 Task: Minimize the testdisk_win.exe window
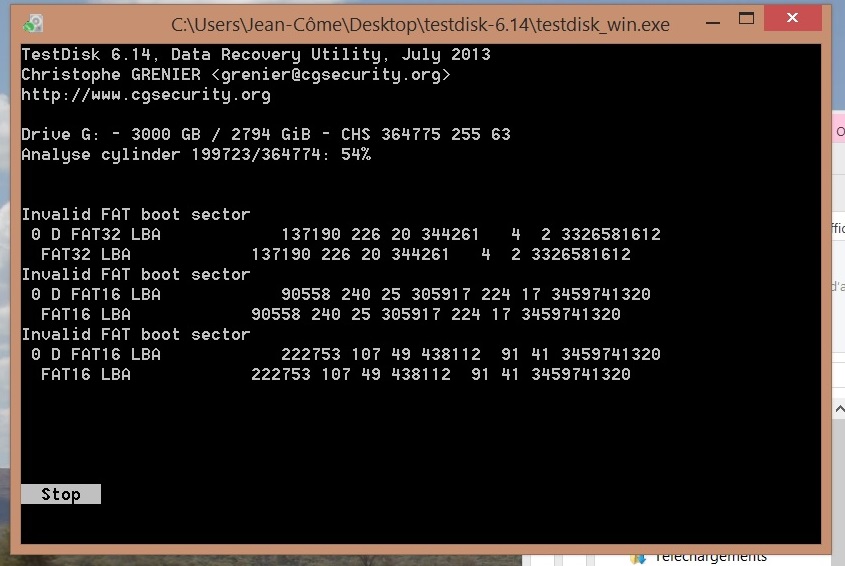(x=713, y=22)
